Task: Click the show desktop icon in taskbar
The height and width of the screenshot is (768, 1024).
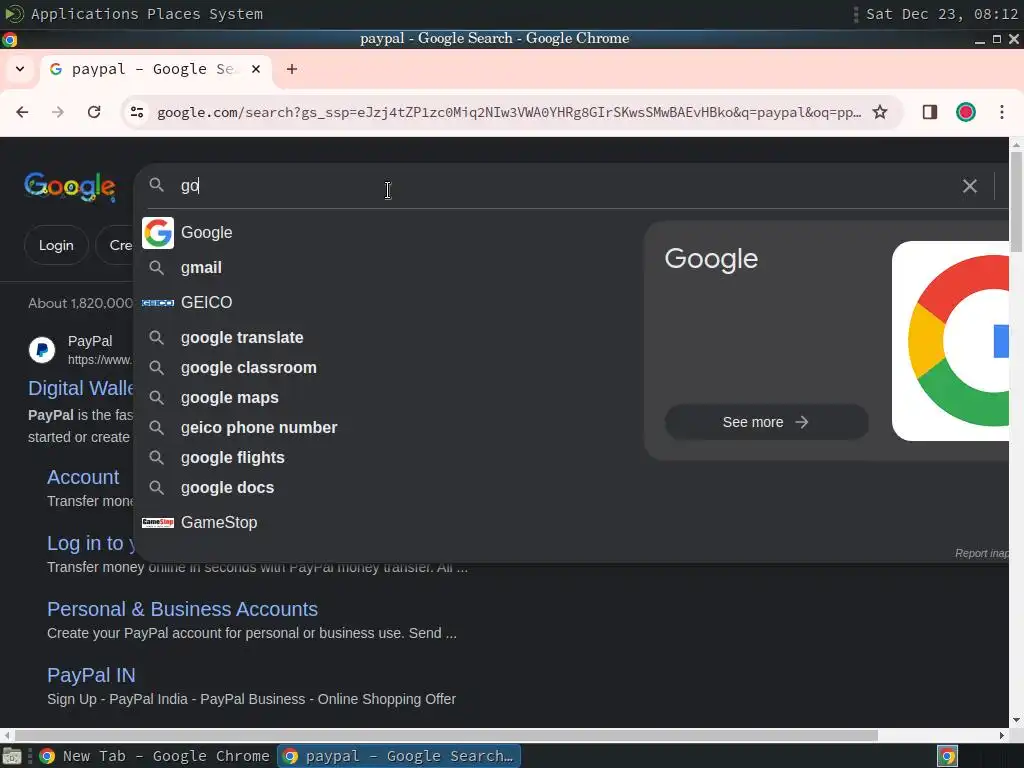Action: pyautogui.click(x=12, y=756)
